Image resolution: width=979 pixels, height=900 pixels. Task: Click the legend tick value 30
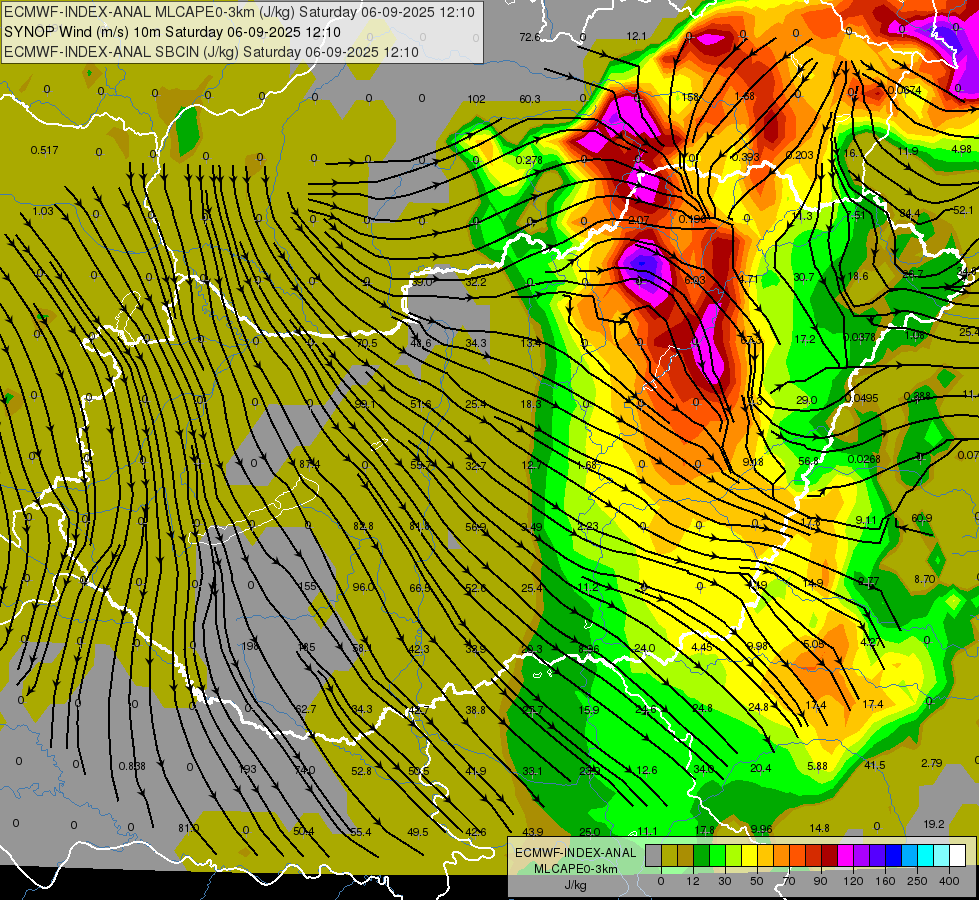click(724, 881)
